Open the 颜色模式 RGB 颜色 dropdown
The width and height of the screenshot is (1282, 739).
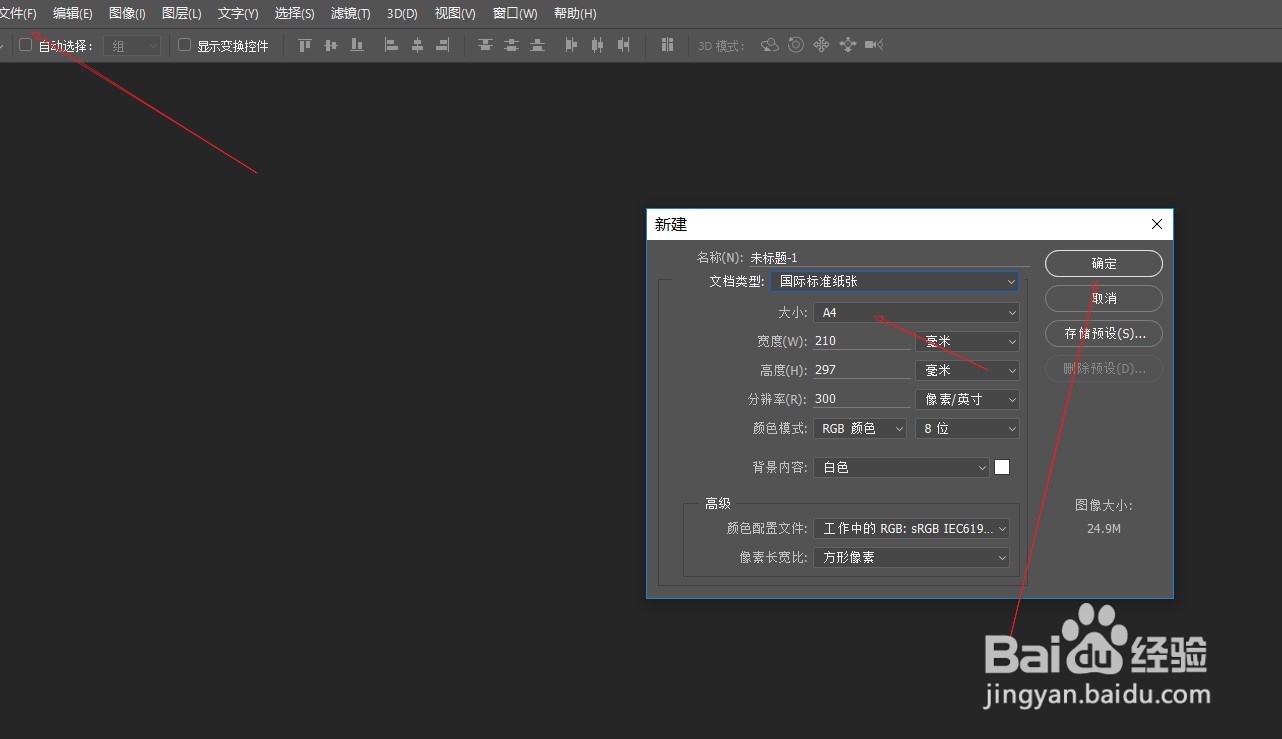860,428
